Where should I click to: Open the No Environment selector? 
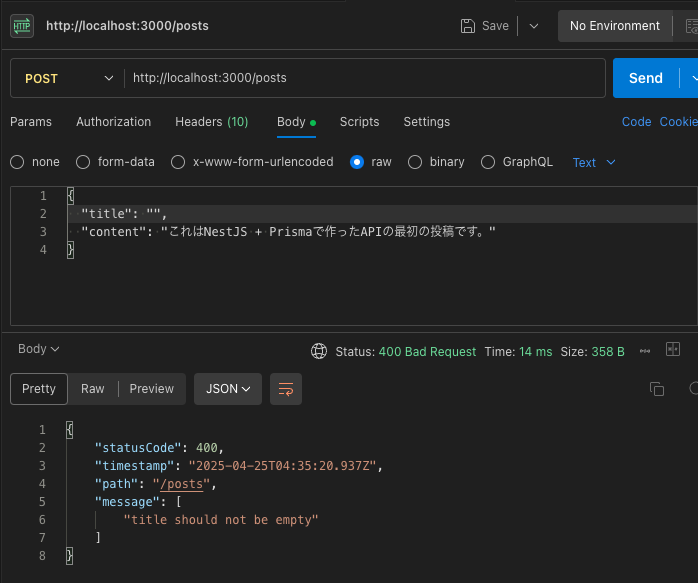tap(615, 26)
